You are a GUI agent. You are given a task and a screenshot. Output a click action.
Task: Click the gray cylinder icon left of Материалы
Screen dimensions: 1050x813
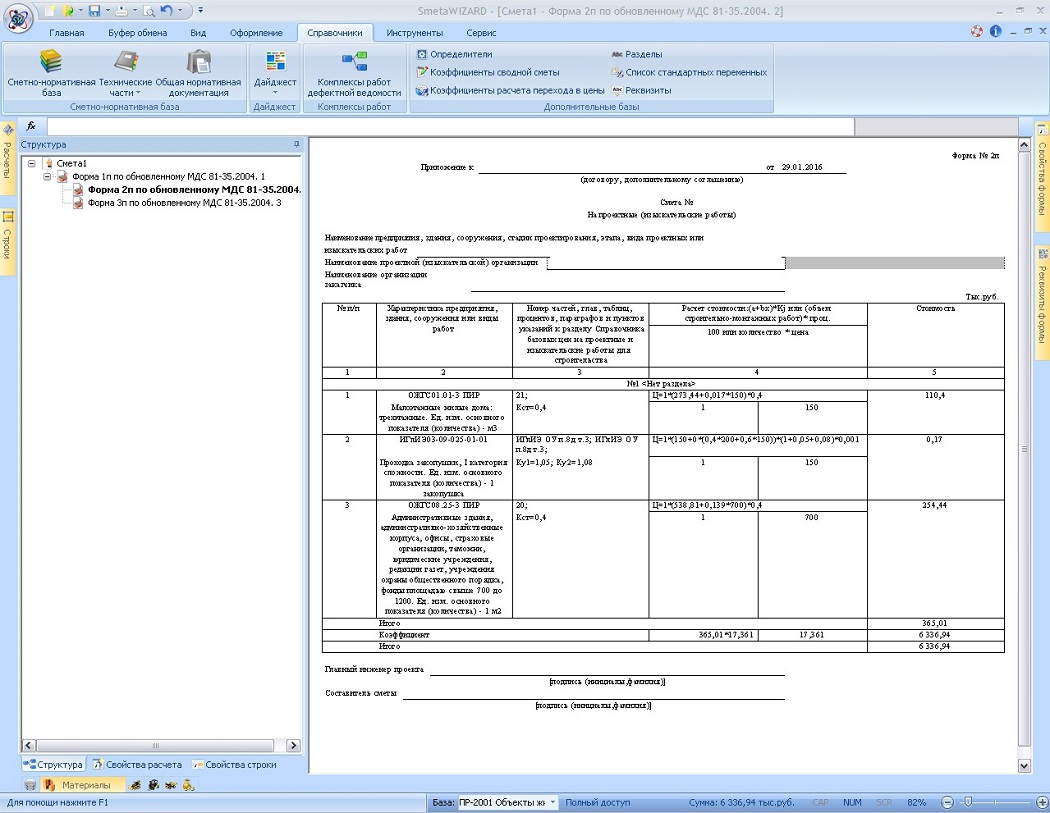(30, 785)
